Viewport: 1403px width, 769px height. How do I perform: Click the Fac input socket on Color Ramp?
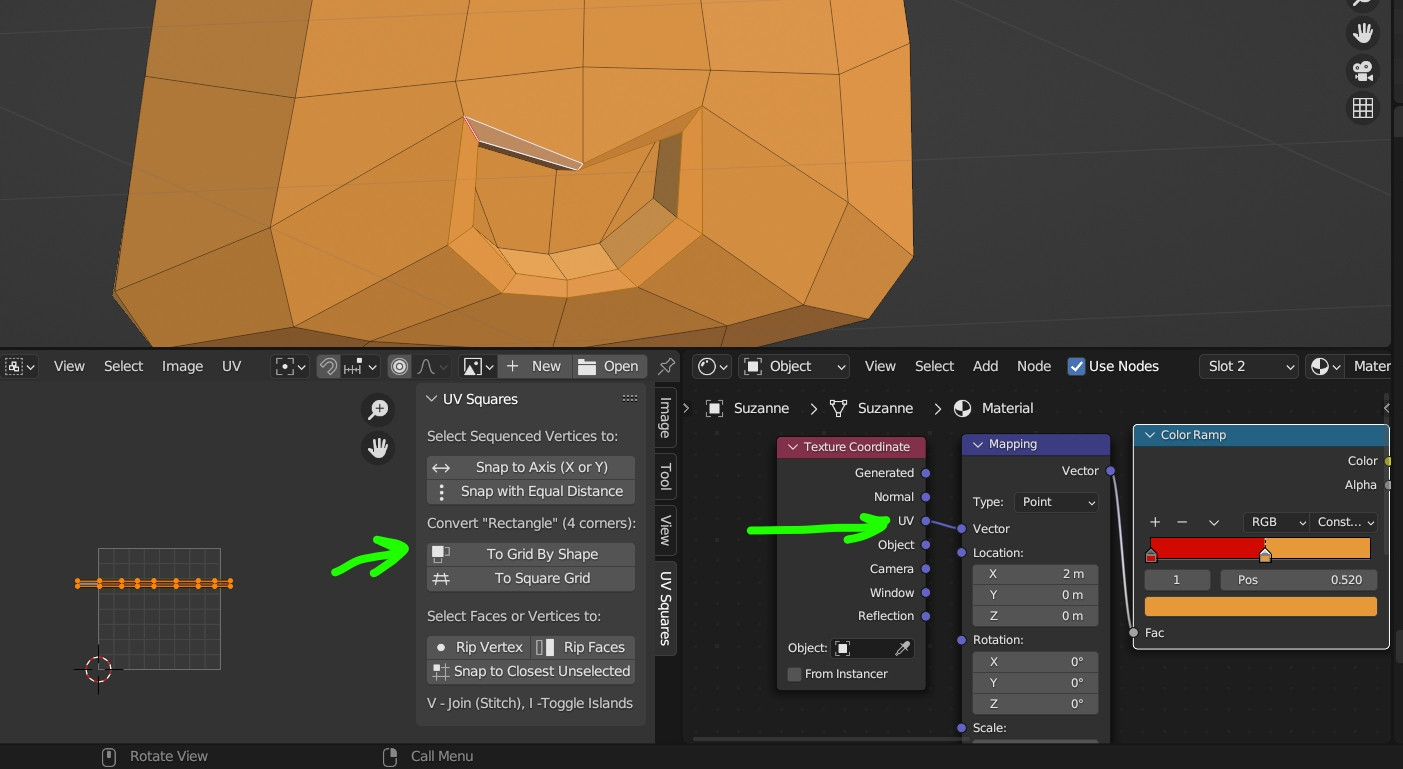coord(1133,632)
